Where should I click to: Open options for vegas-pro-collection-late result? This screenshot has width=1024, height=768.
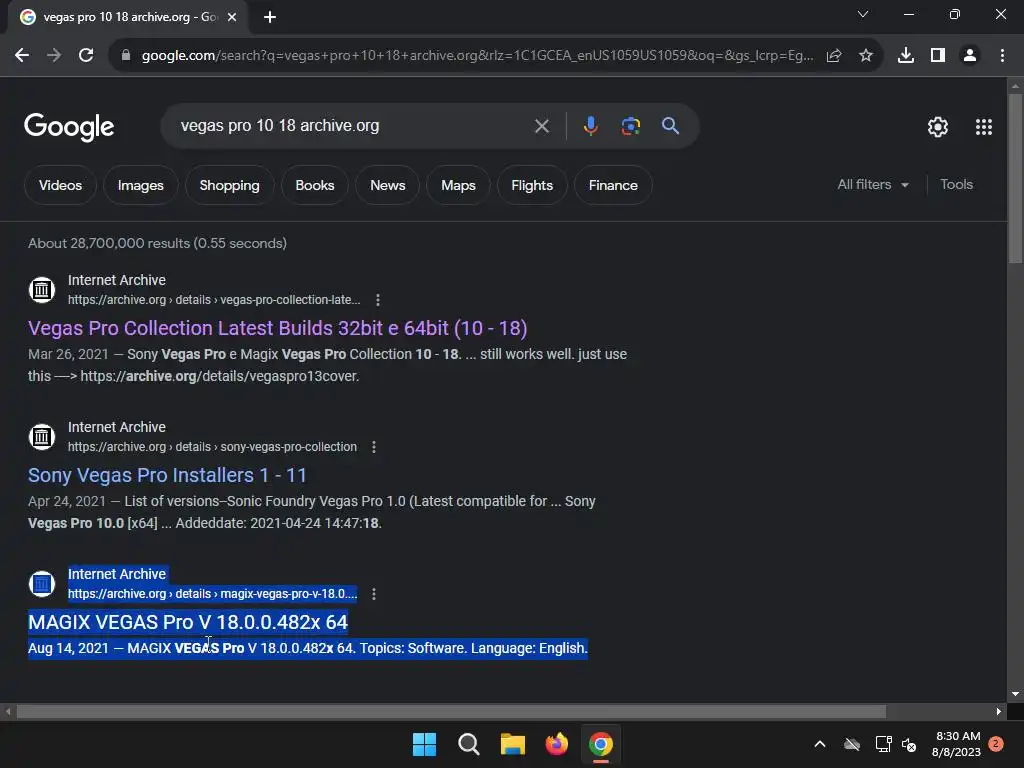tap(377, 300)
